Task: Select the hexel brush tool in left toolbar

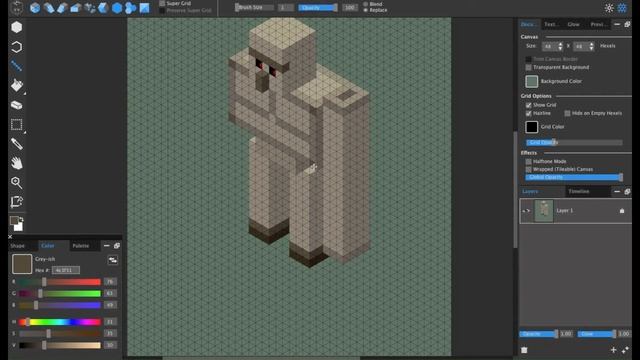Action: click(x=16, y=27)
